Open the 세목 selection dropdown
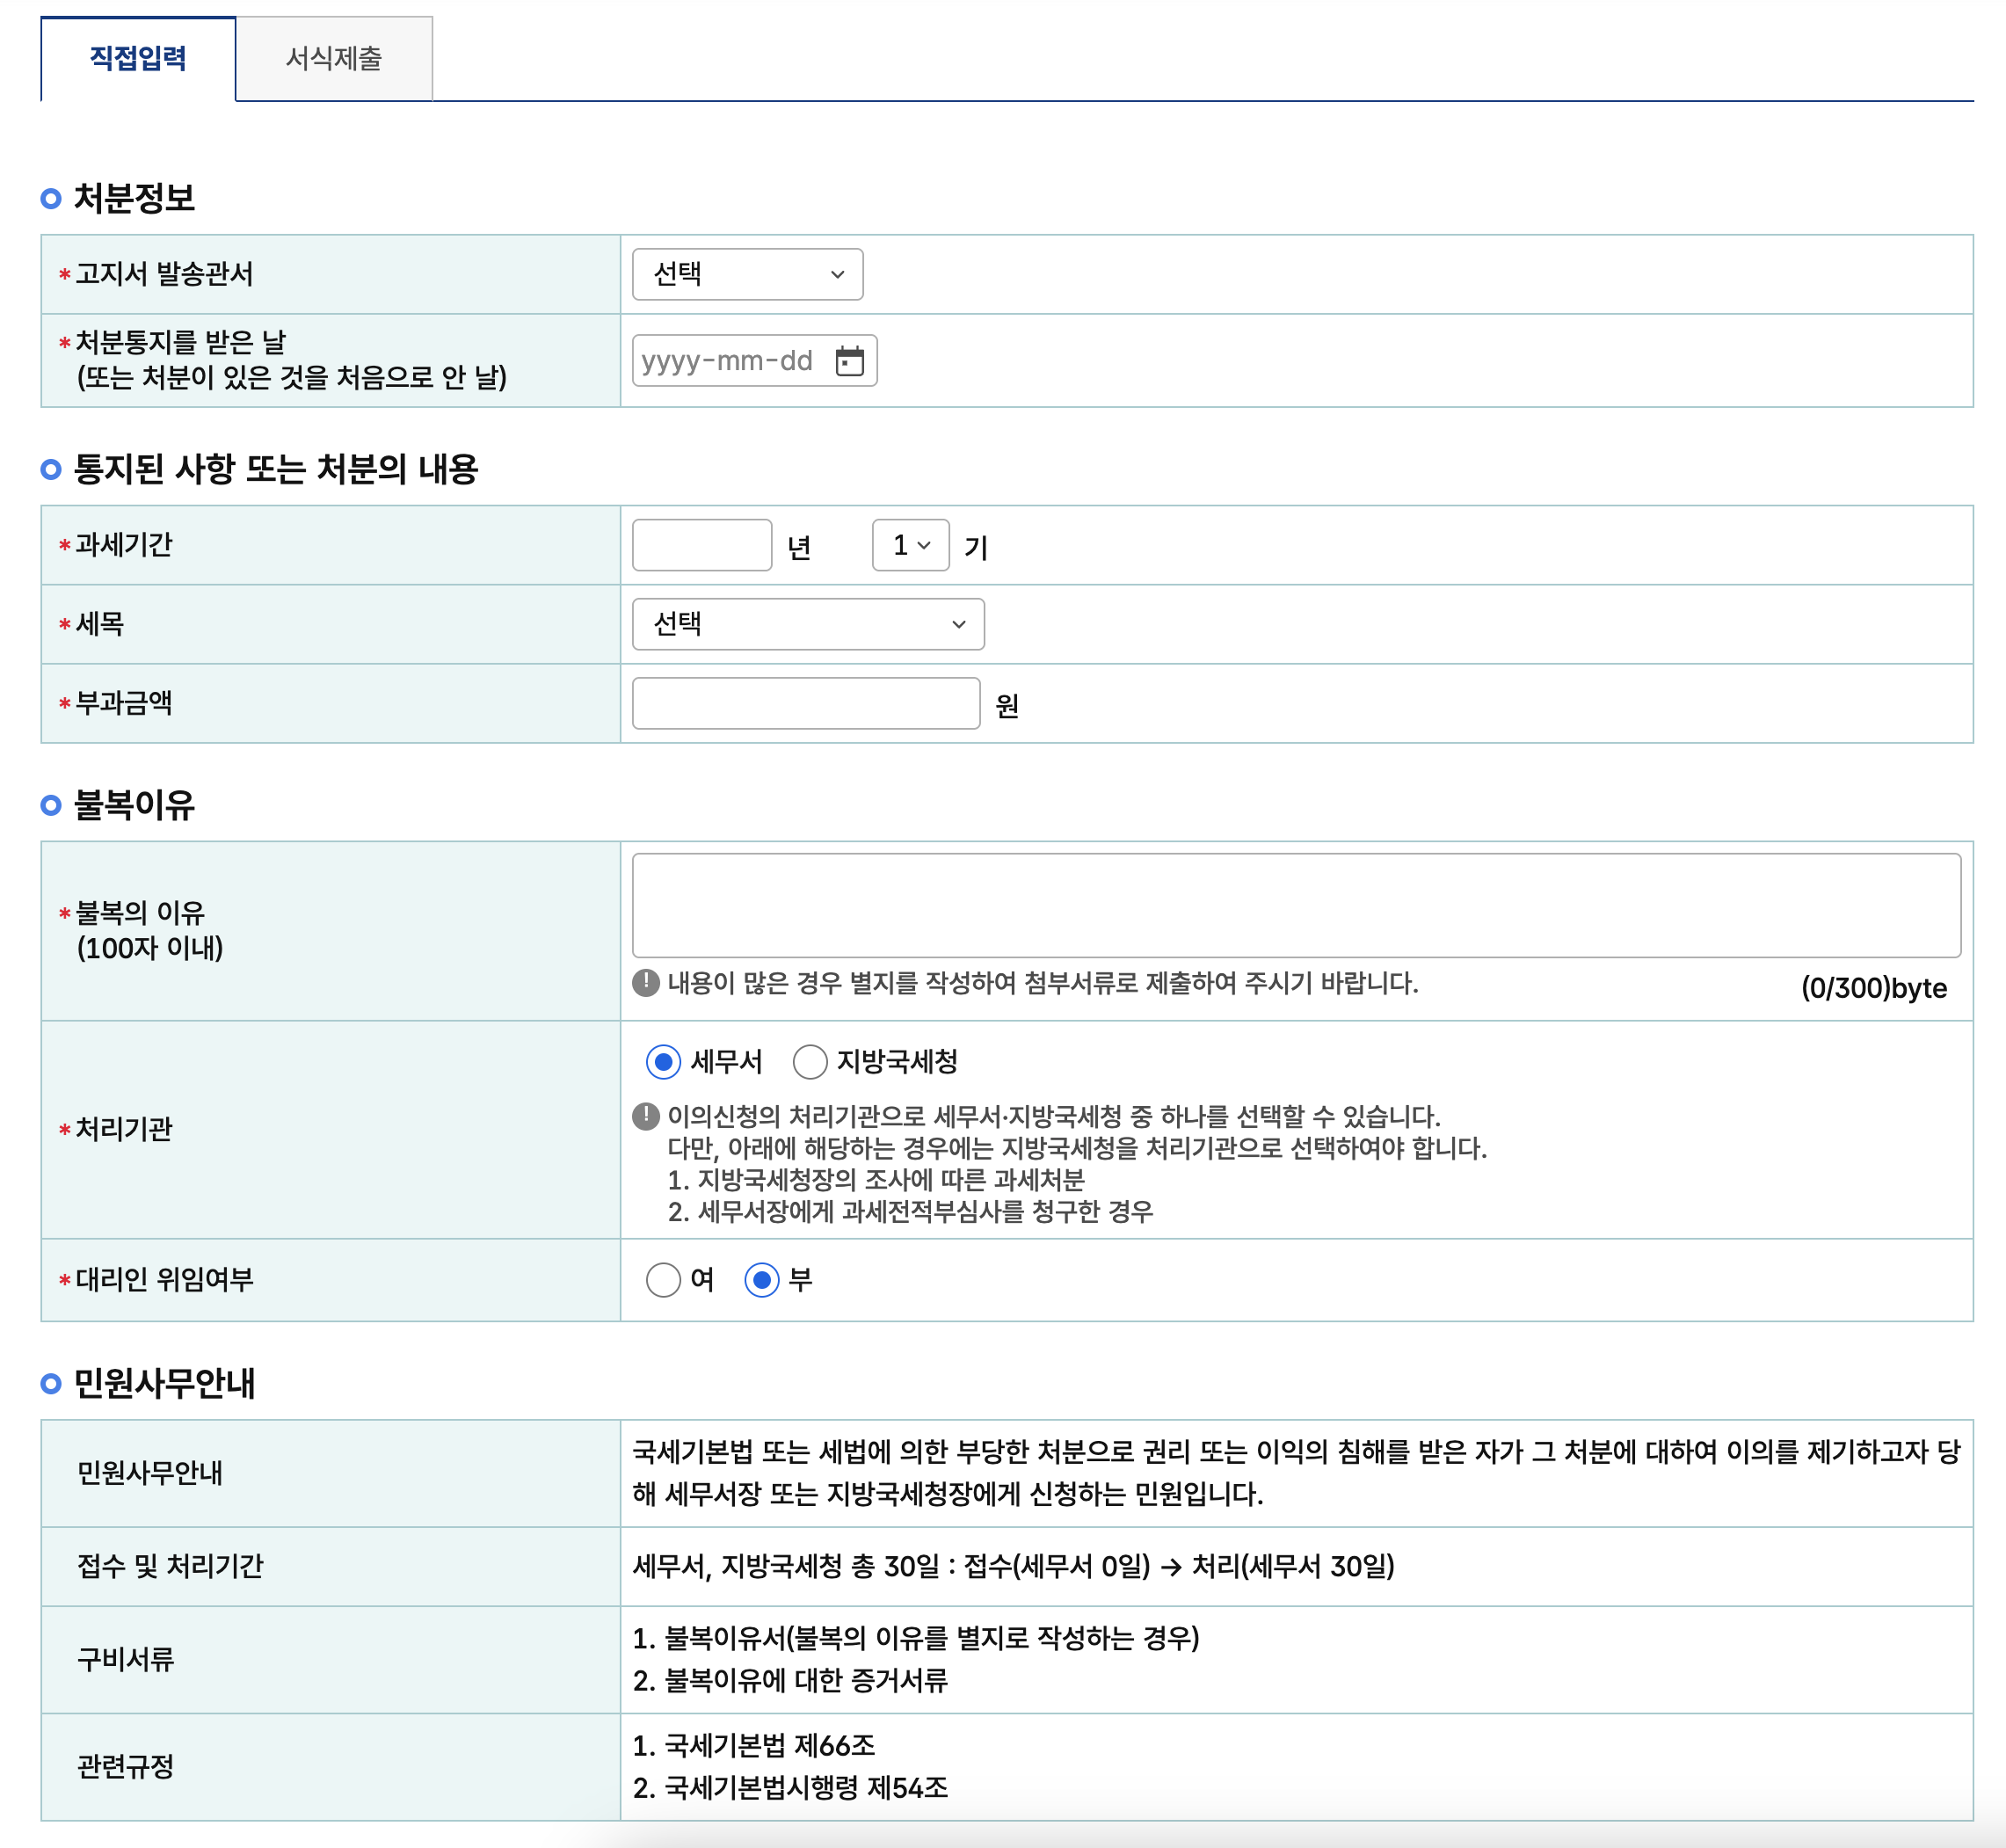 pos(808,624)
